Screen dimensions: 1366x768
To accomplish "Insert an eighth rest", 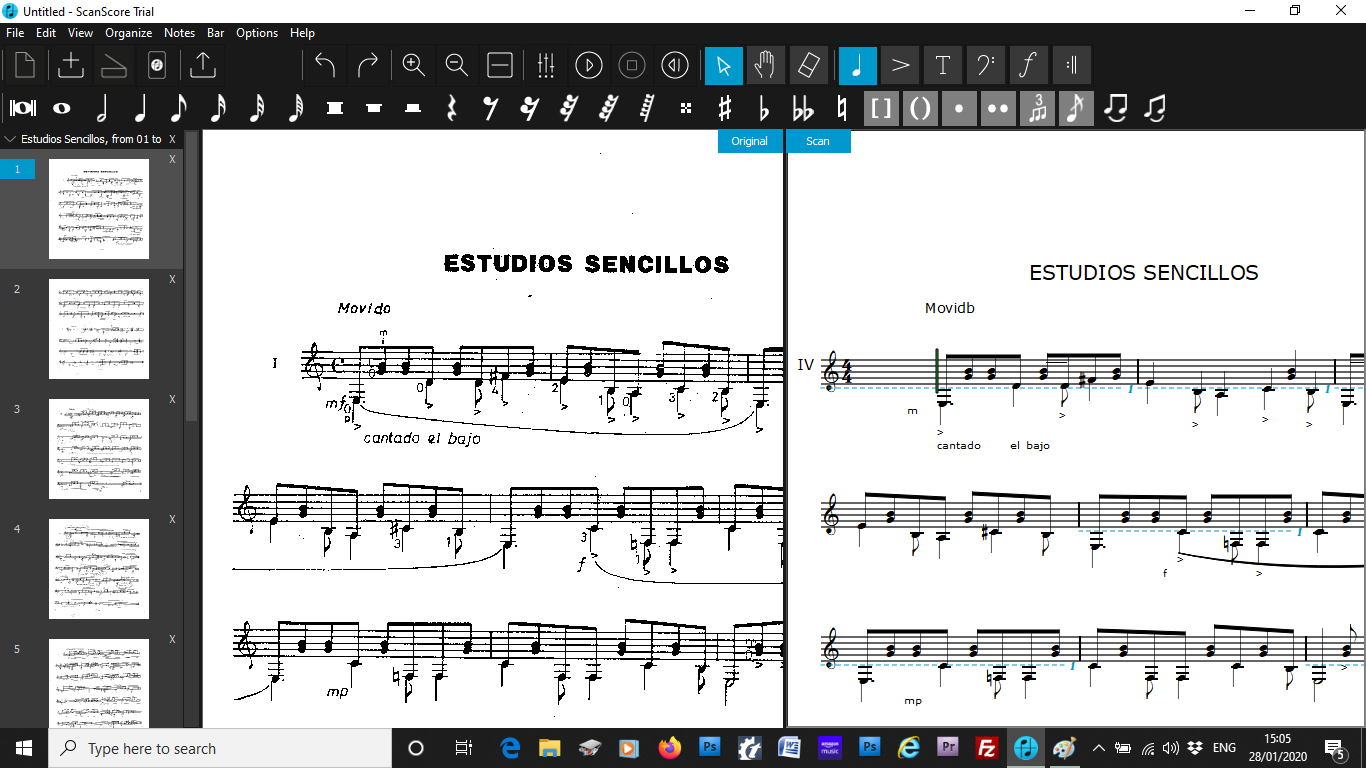I will pyautogui.click(x=491, y=108).
